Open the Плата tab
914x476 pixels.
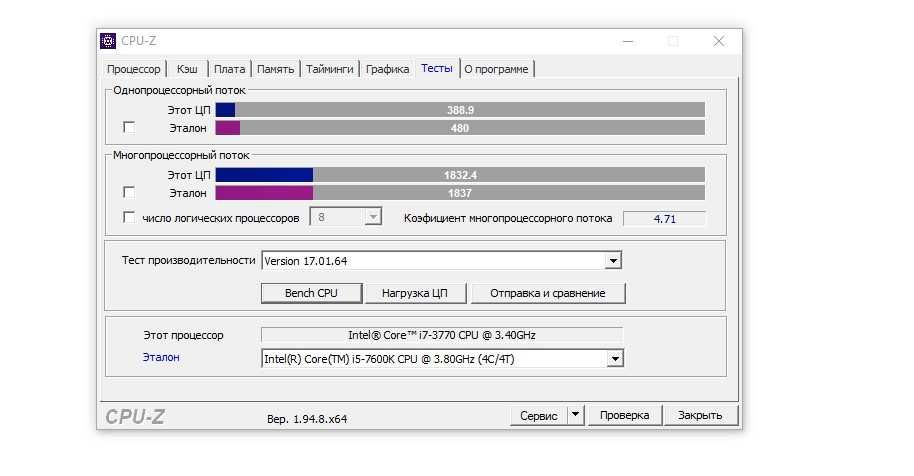pos(230,69)
